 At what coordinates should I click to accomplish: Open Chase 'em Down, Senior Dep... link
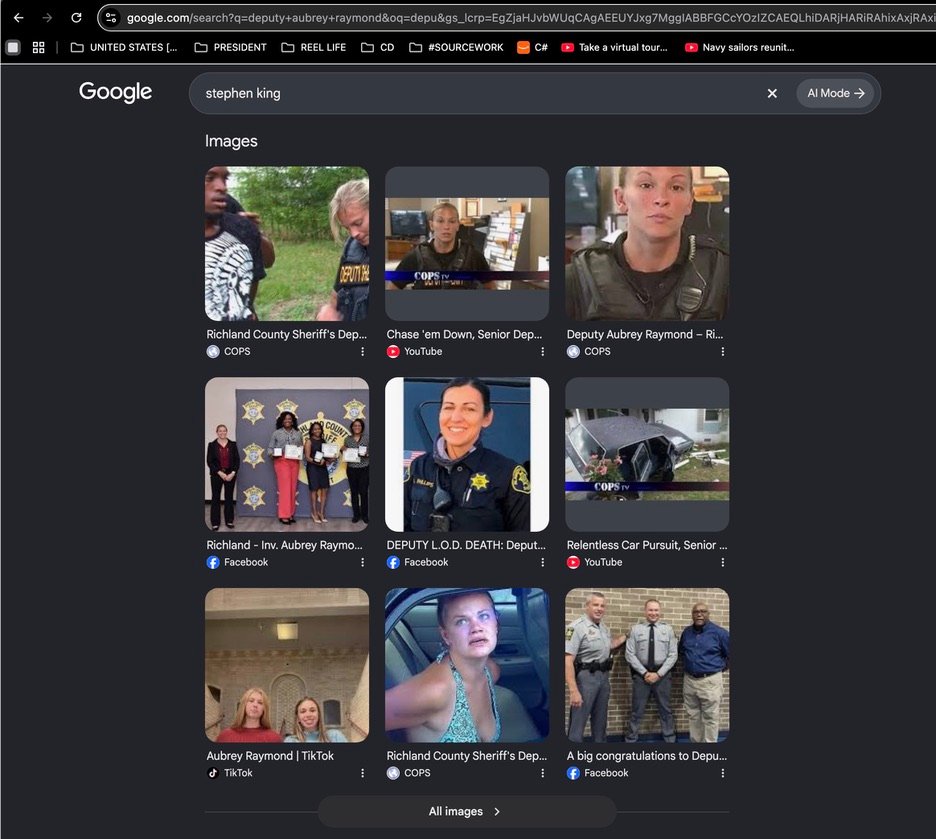464,334
